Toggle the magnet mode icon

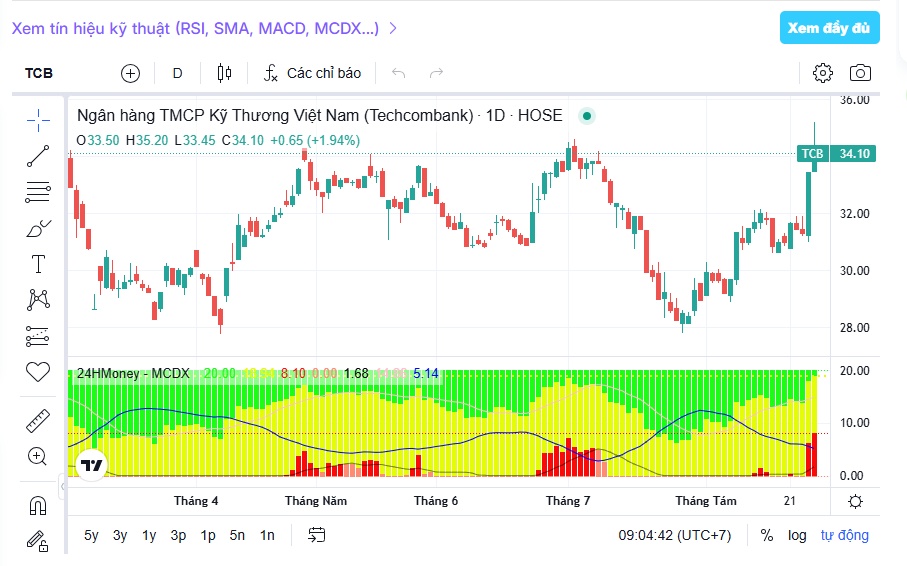38,506
